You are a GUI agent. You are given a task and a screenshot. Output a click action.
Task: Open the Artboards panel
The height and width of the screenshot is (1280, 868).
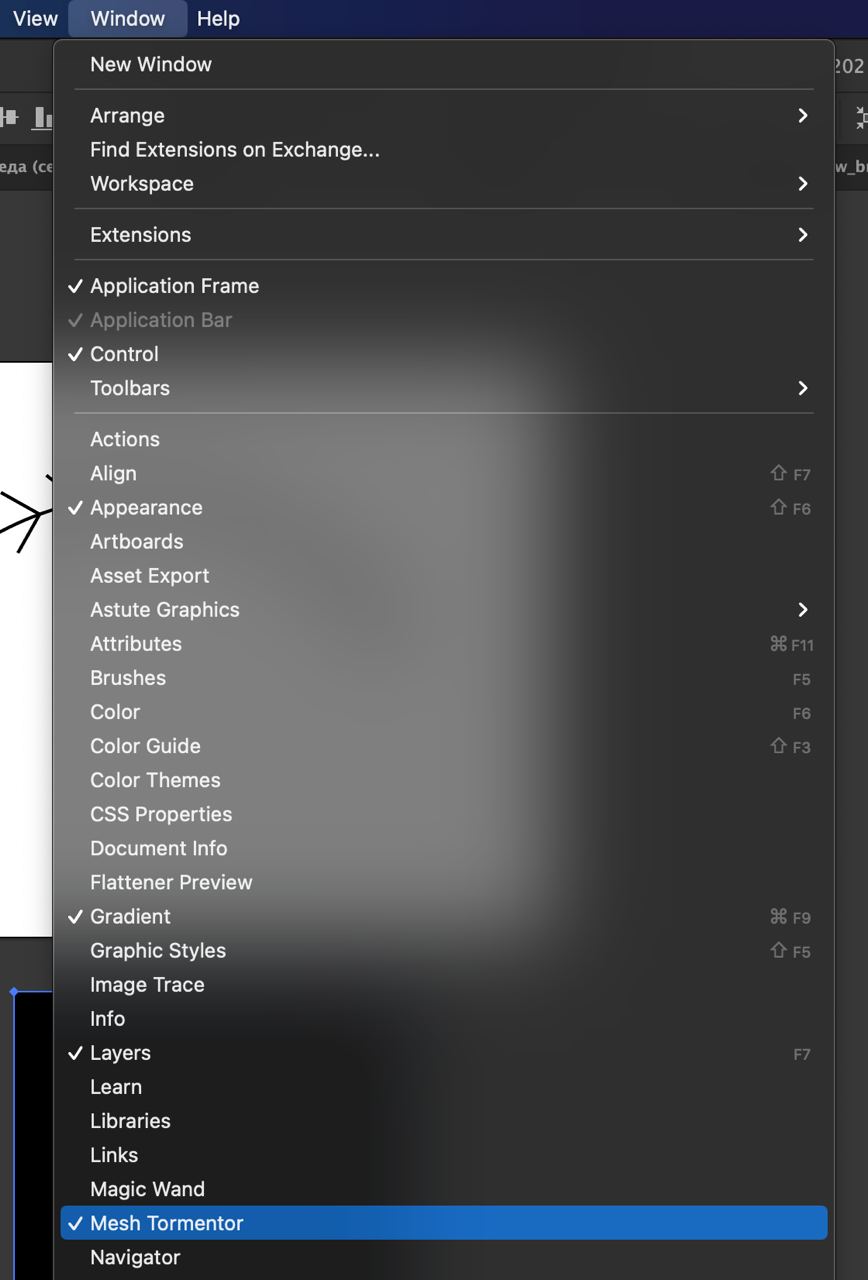tap(444, 541)
